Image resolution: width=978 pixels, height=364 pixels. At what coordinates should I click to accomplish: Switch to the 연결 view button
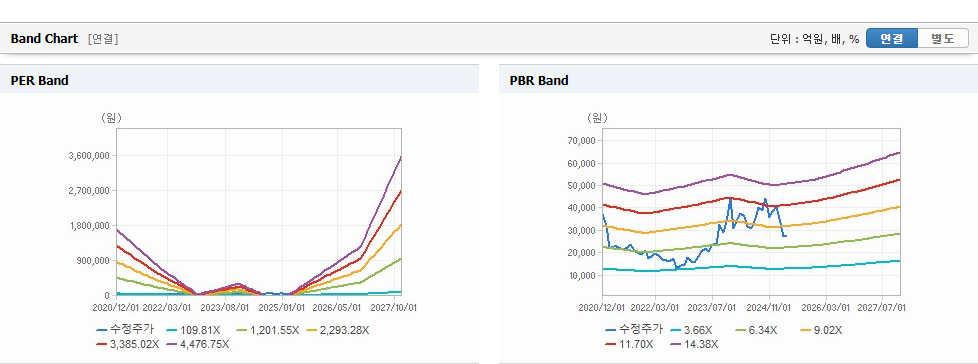(892, 38)
